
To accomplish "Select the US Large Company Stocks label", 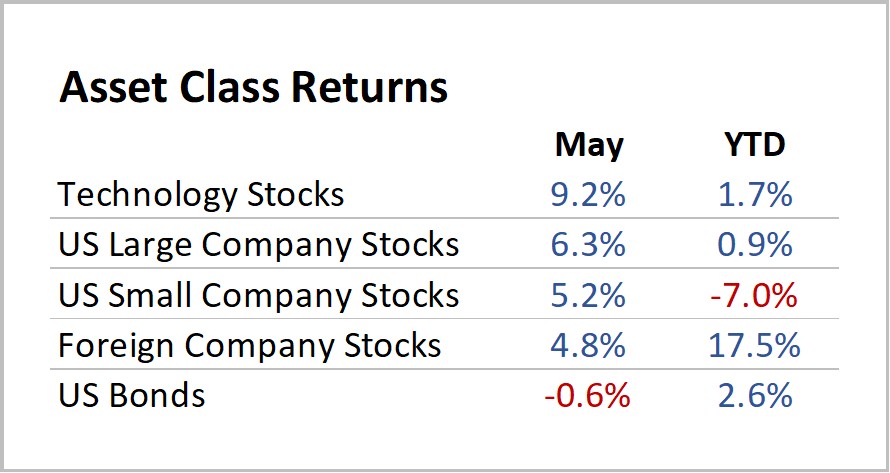I will 259,244.
